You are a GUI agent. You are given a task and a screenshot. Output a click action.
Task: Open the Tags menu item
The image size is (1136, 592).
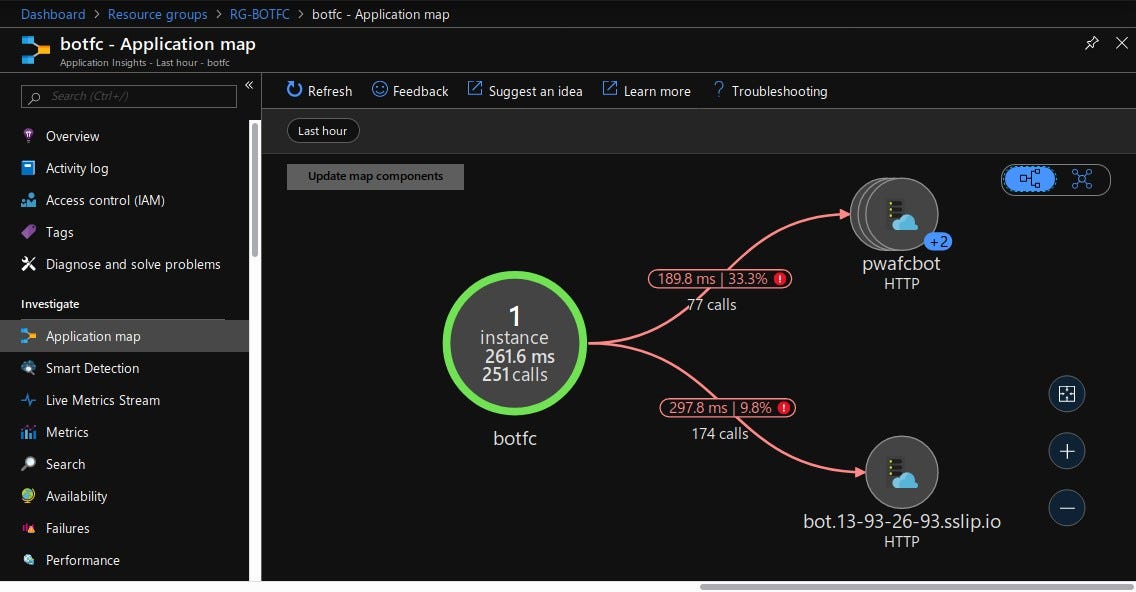pos(125,232)
